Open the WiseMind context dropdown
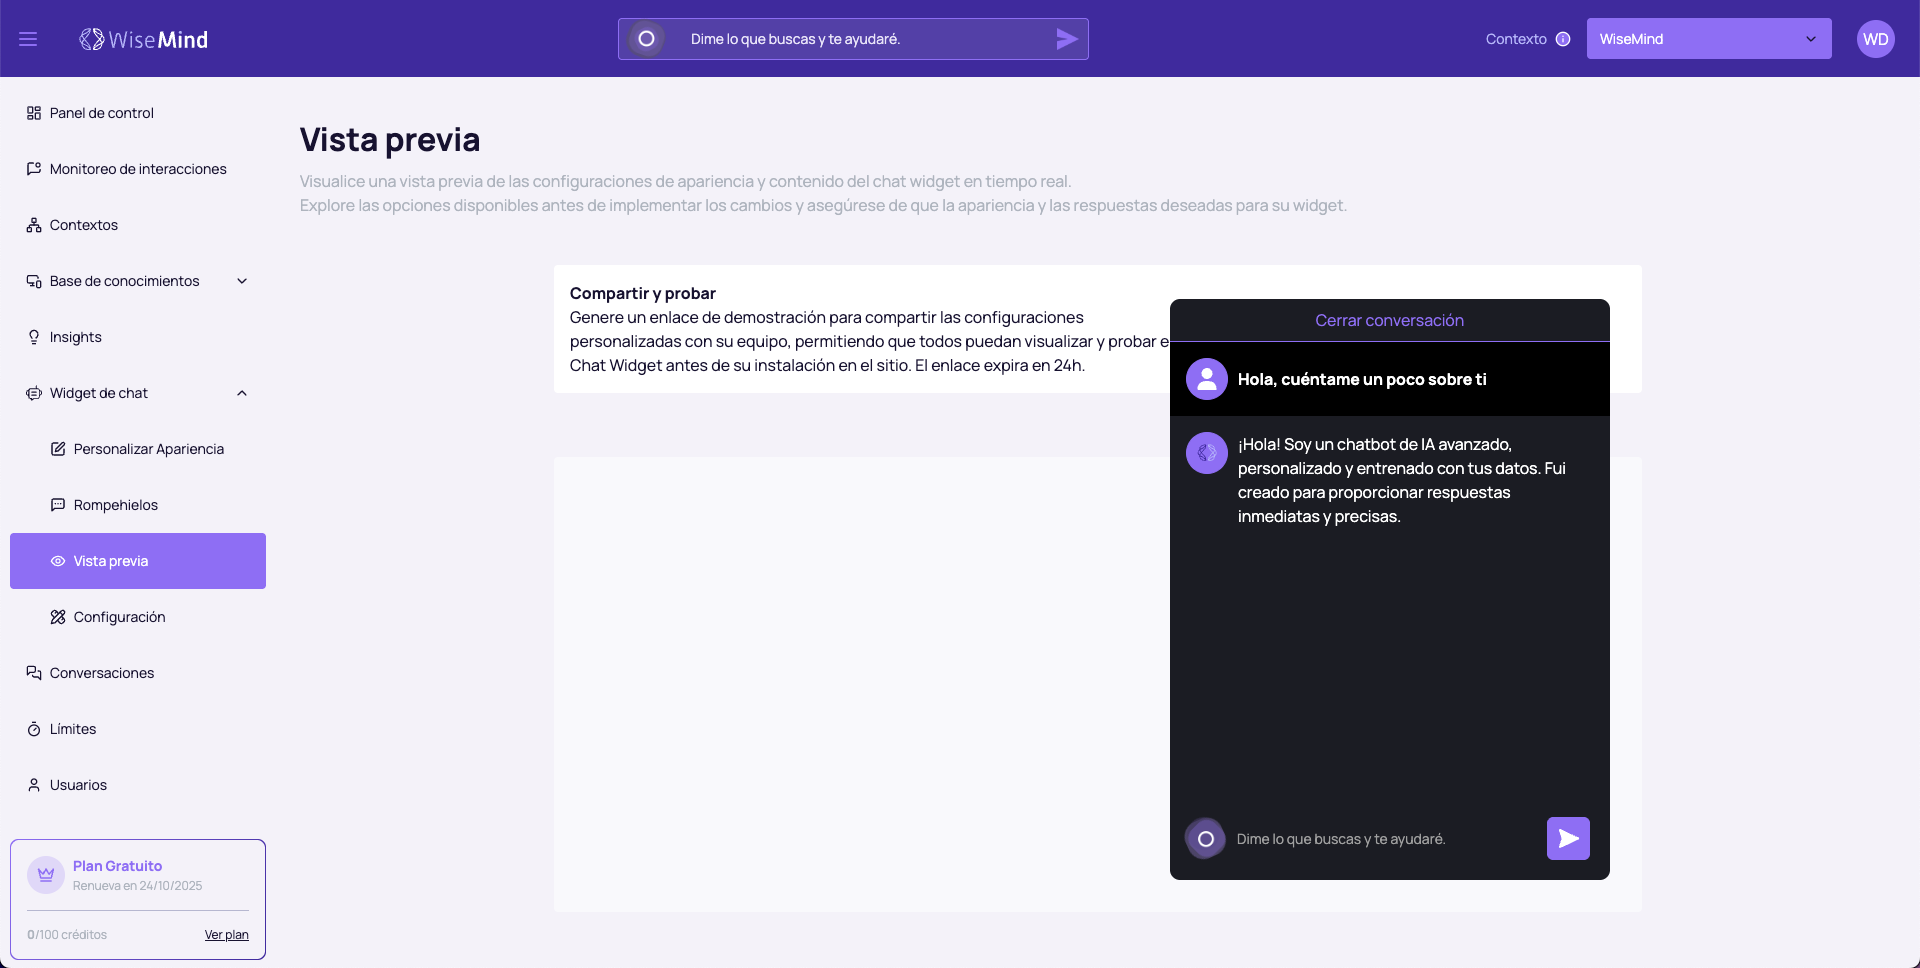Viewport: 1920px width, 968px height. point(1708,39)
